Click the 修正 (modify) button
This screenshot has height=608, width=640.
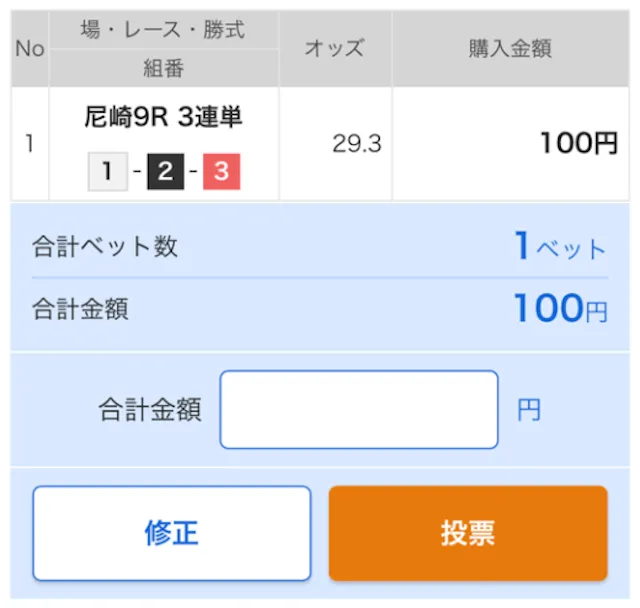tap(172, 533)
